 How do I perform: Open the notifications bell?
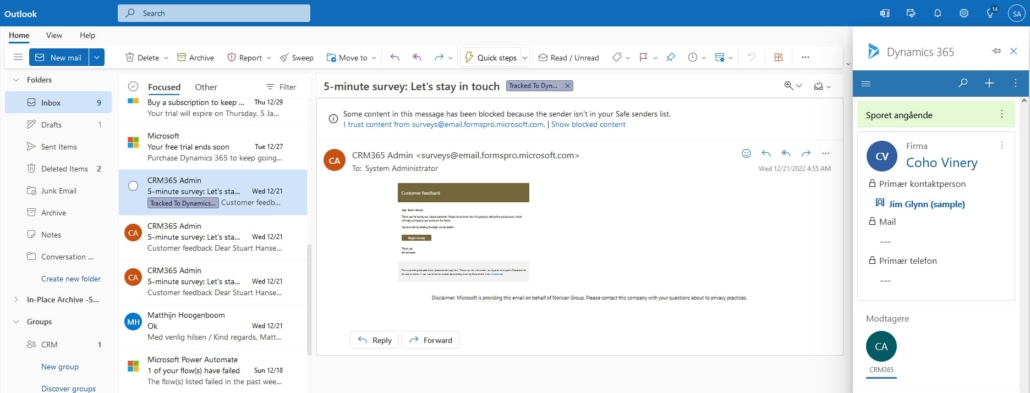pos(937,13)
